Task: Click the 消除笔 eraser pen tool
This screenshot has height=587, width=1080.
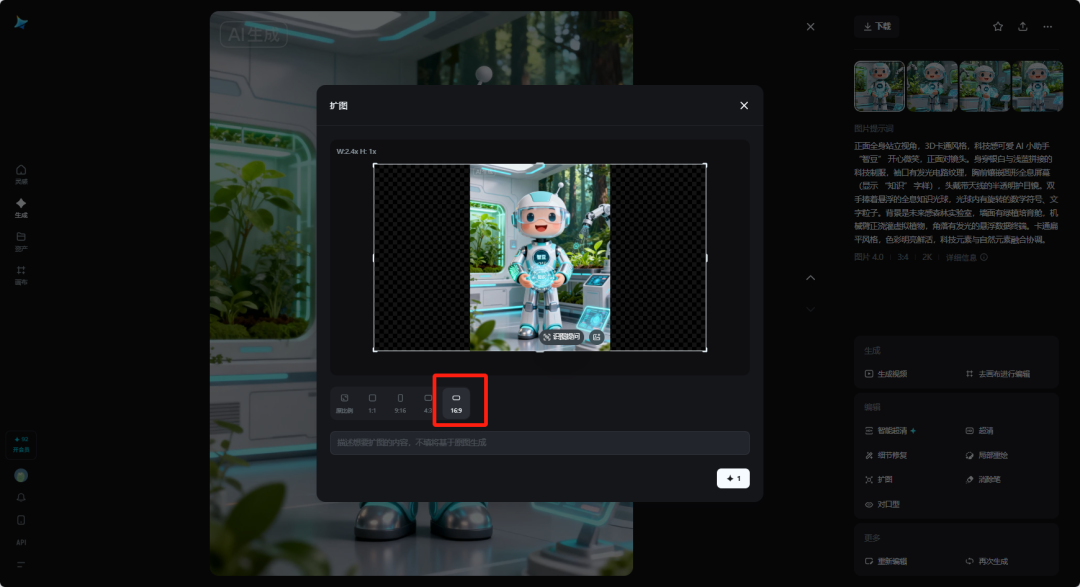Action: pos(990,480)
